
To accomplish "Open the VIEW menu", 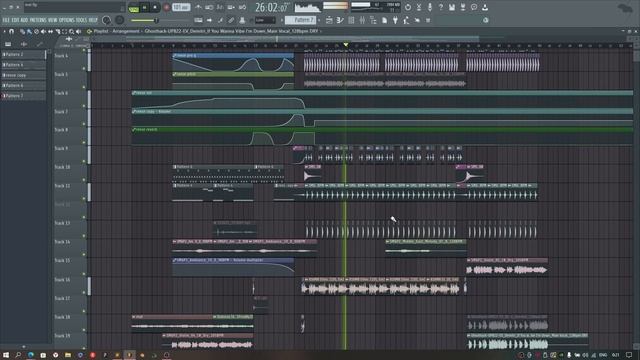I will (x=53, y=20).
